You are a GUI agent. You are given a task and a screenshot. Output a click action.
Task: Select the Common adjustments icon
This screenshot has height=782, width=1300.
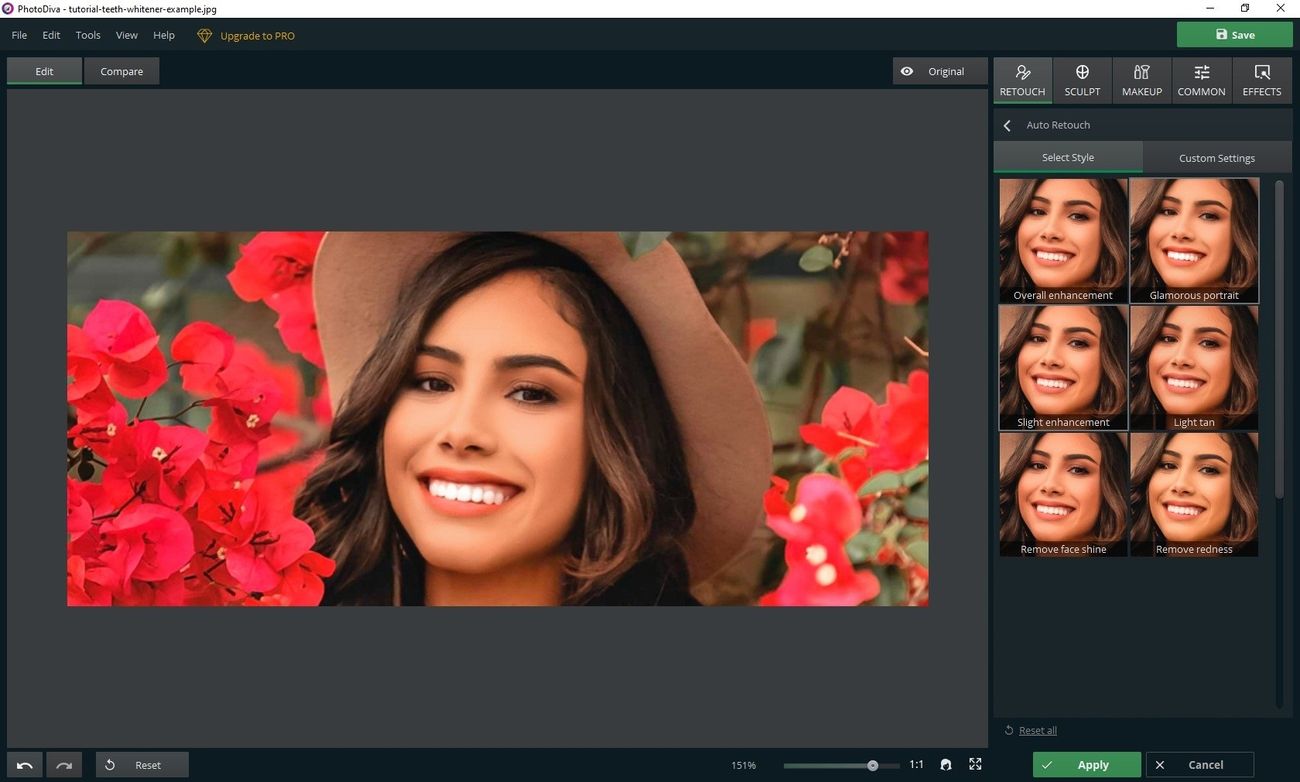1201,80
